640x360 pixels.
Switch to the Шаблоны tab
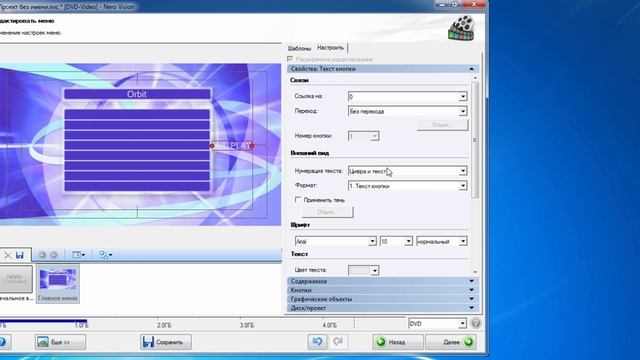coord(299,49)
